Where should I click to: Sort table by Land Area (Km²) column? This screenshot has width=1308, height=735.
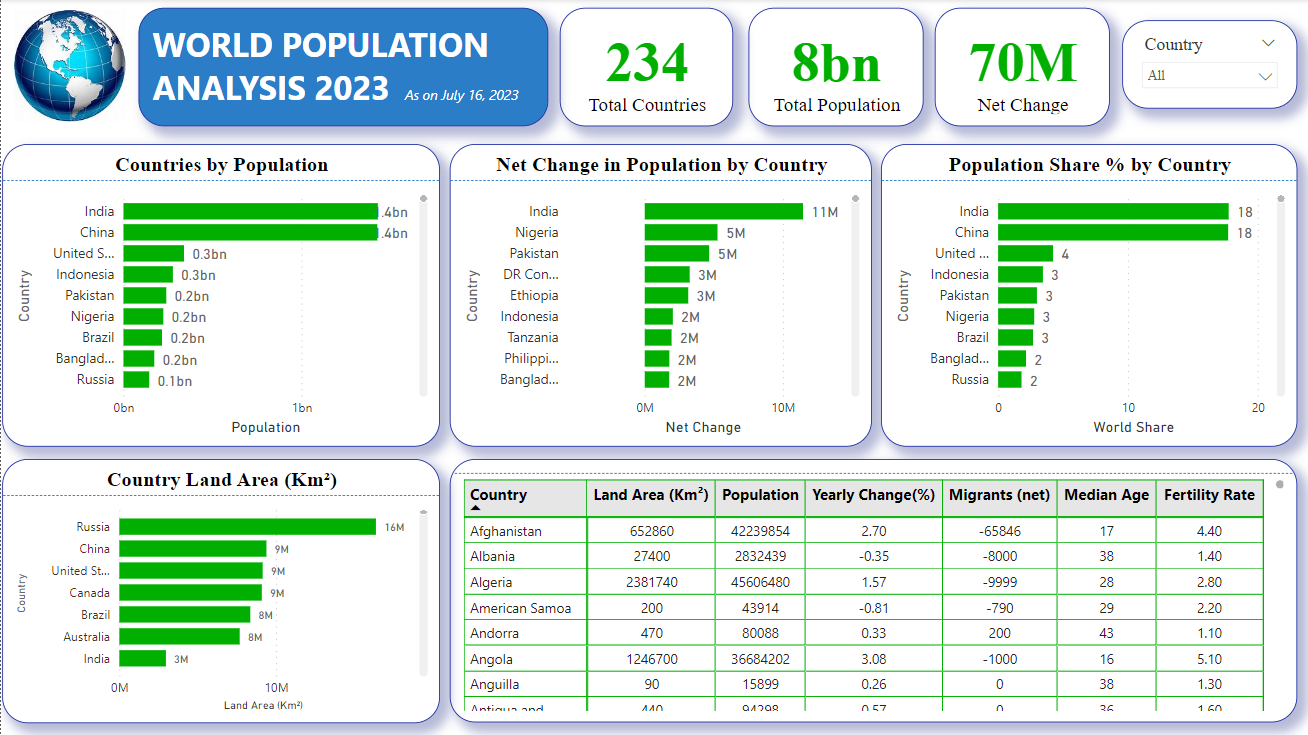(x=650, y=495)
